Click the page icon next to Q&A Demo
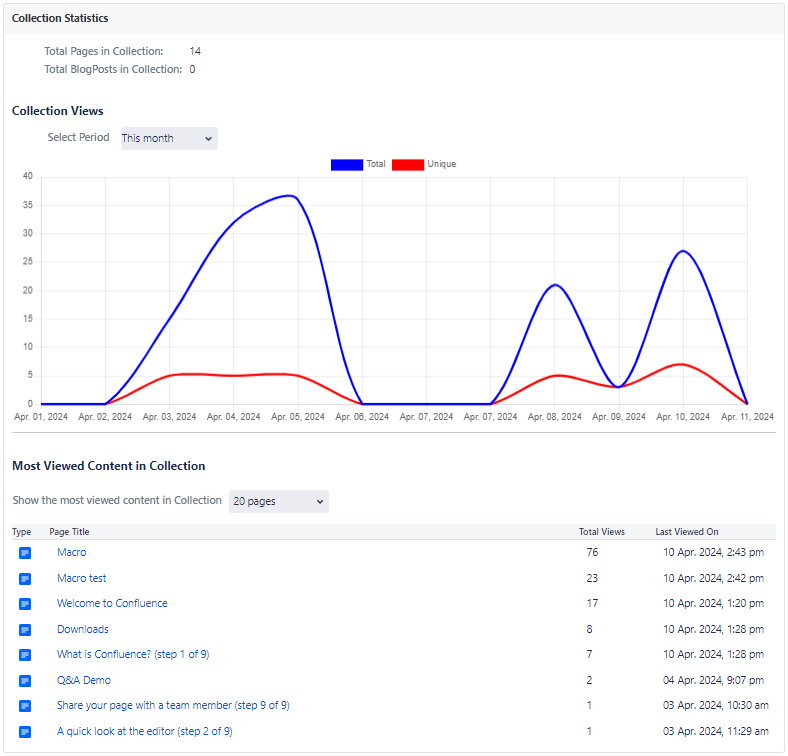 pos(25,681)
